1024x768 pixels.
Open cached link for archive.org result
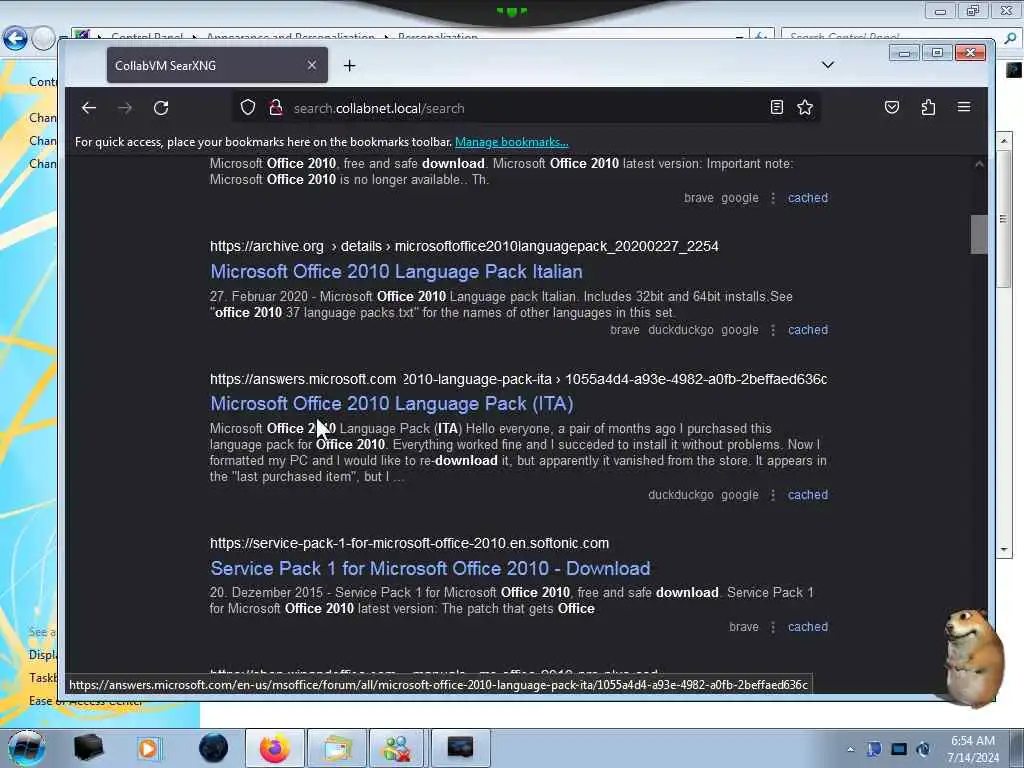pyautogui.click(x=808, y=330)
